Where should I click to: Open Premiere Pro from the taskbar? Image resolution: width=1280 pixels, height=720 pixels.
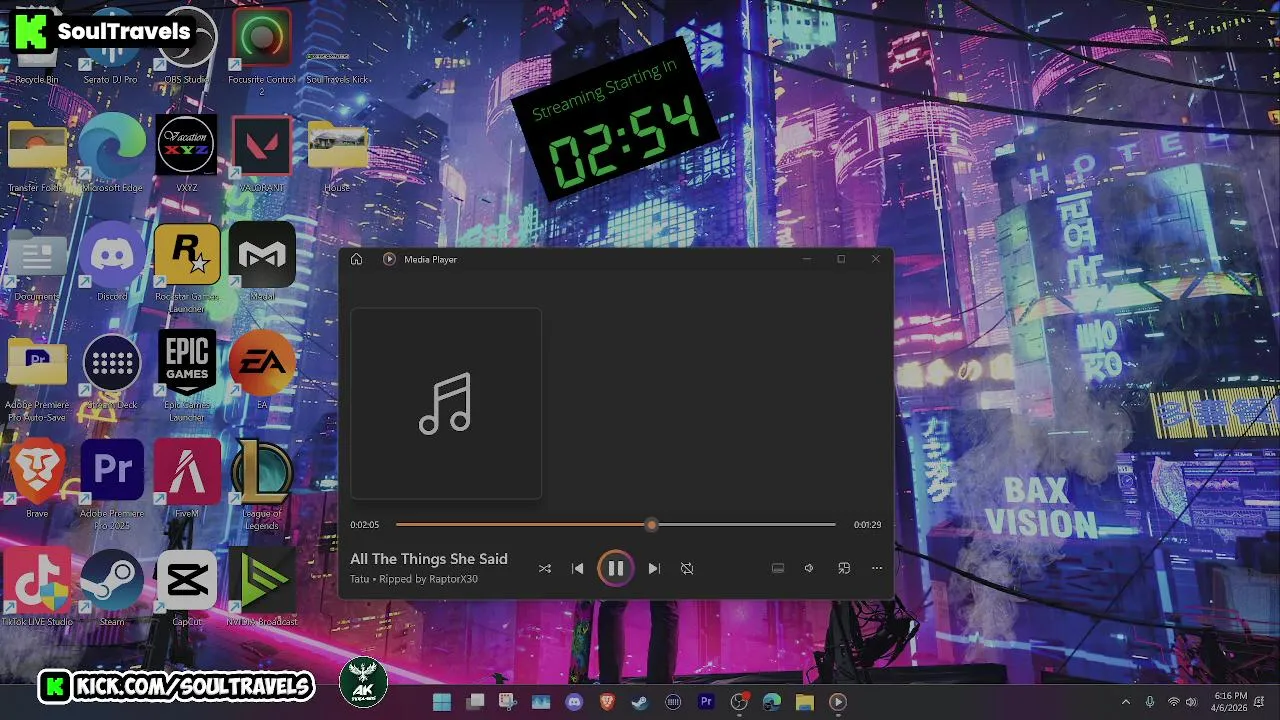706,702
